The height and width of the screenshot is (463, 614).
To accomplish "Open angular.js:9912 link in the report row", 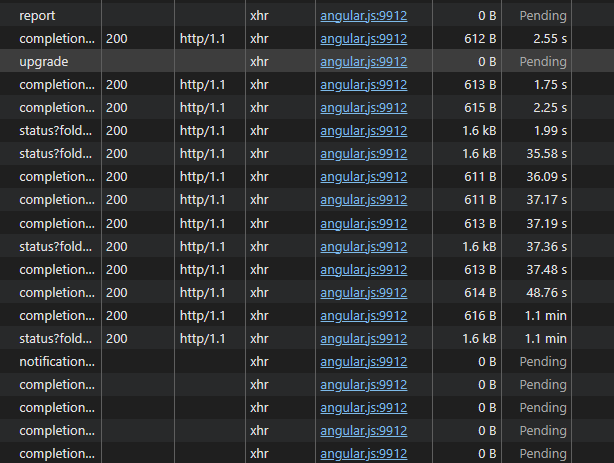I will click(363, 16).
